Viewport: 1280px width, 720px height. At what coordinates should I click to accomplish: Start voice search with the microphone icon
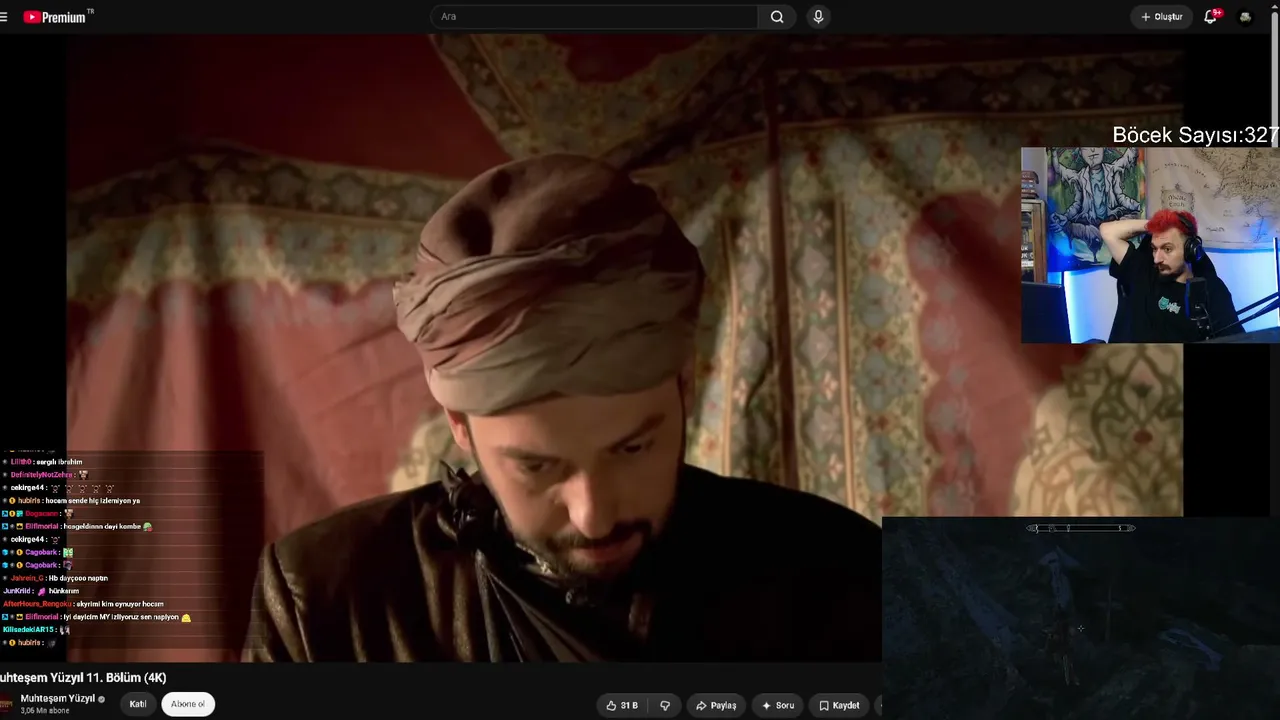818,17
